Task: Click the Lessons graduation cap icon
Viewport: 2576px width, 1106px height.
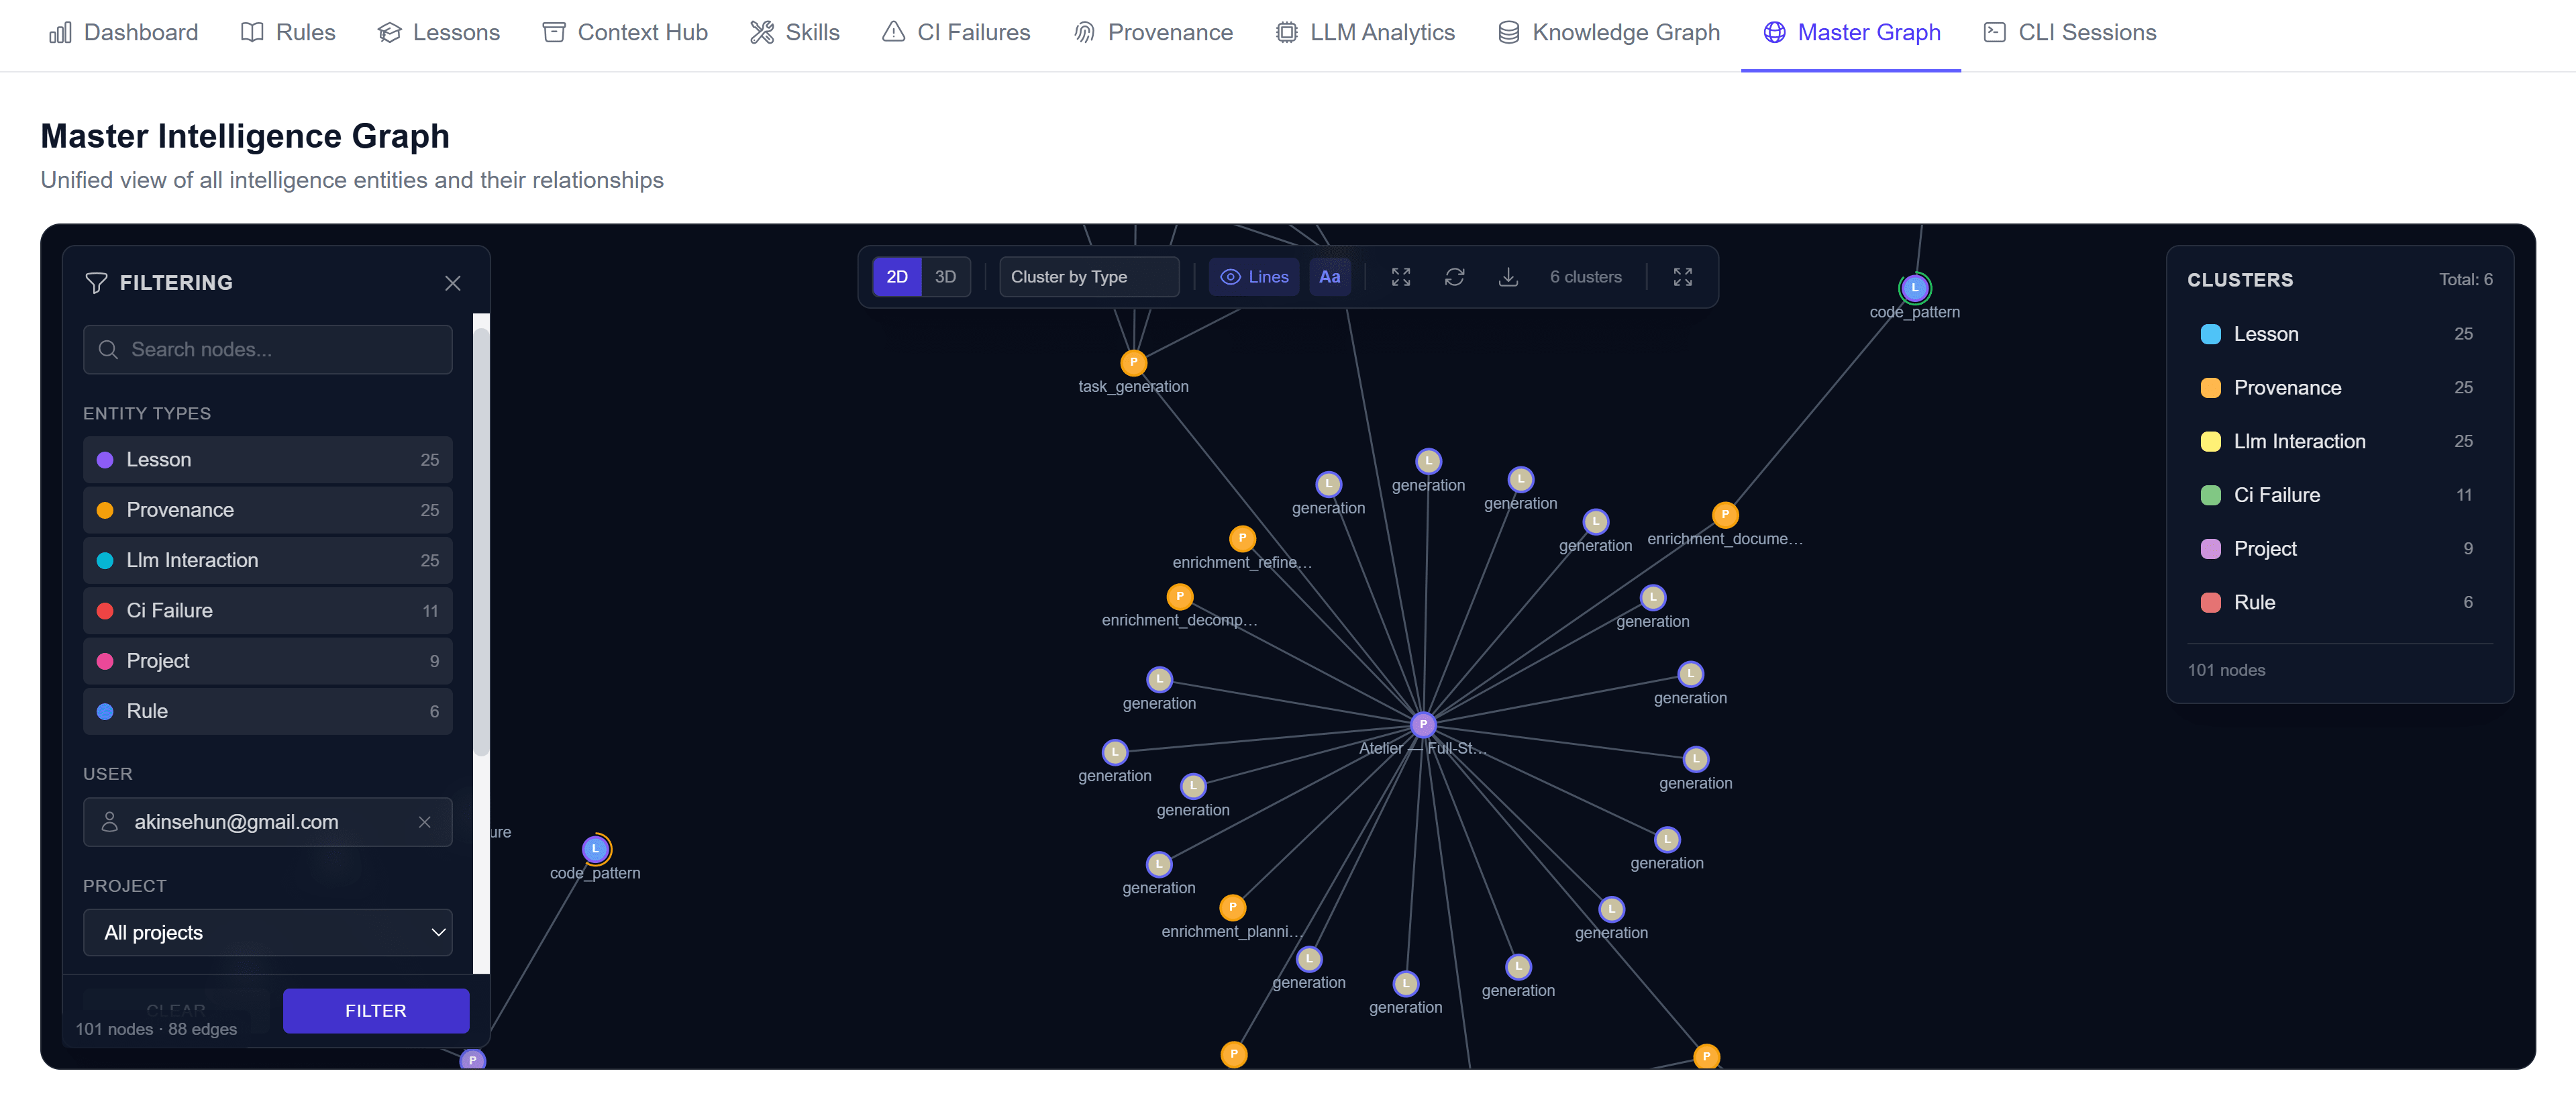Action: pyautogui.click(x=389, y=32)
